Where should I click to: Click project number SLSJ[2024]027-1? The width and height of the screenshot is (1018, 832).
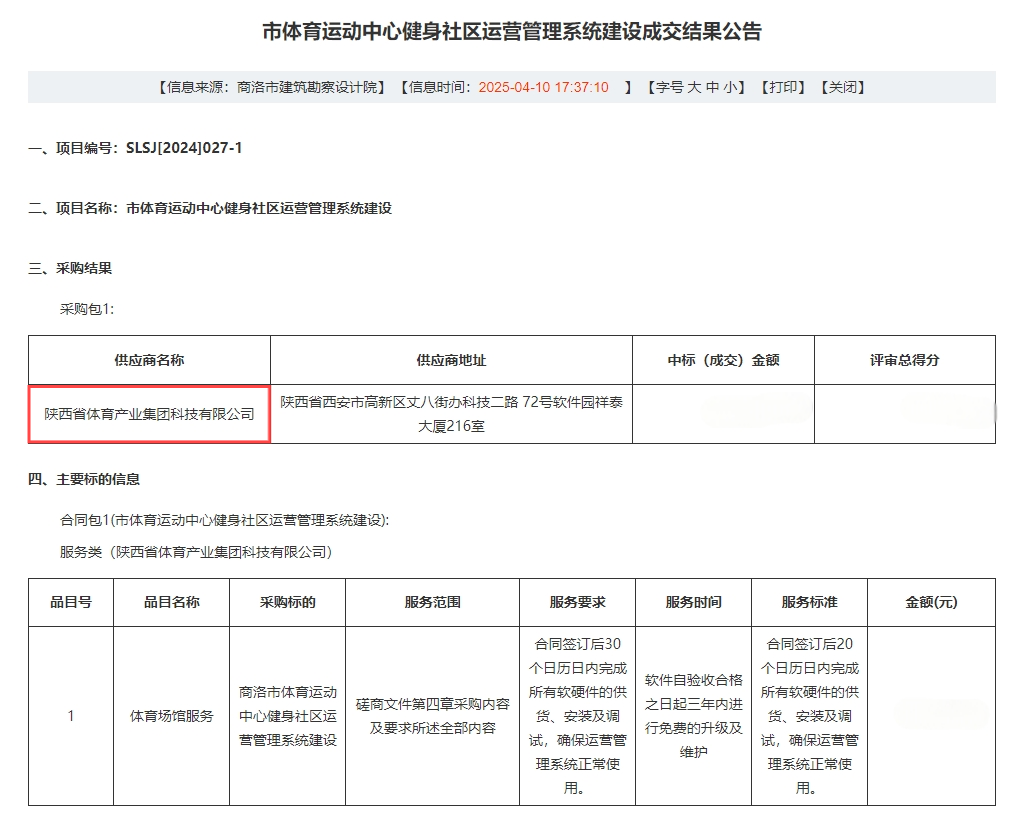tap(184, 148)
